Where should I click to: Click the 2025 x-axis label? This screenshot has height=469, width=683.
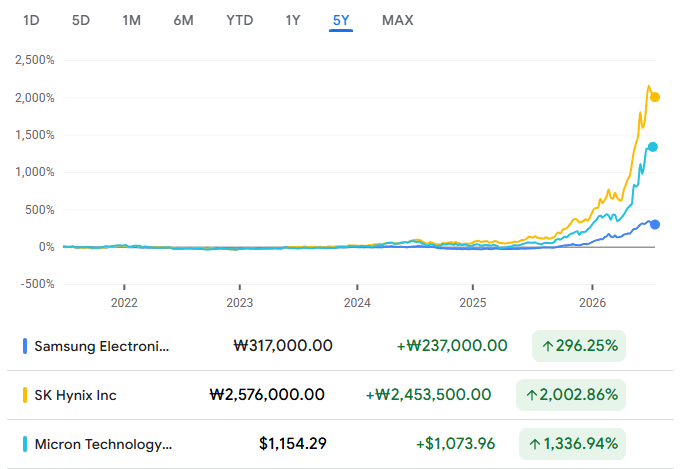(x=473, y=303)
